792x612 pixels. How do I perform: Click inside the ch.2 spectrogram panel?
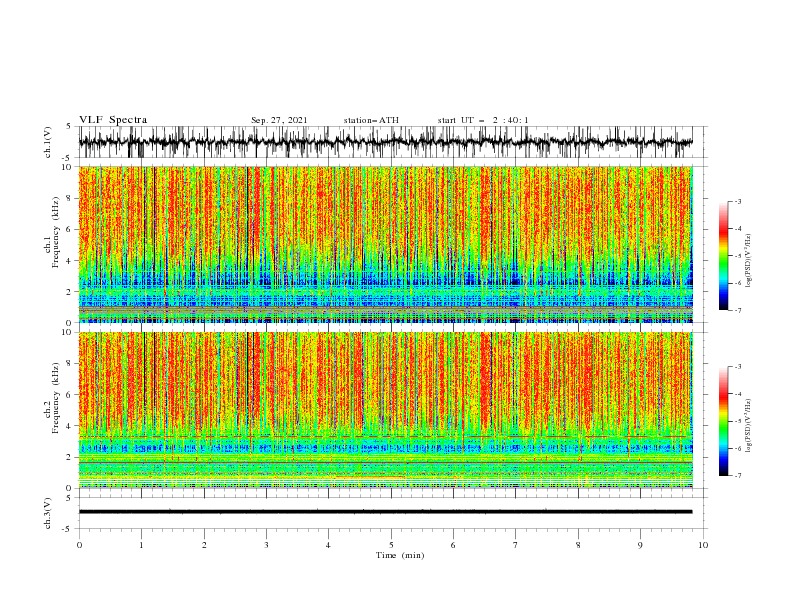pyautogui.click(x=385, y=410)
